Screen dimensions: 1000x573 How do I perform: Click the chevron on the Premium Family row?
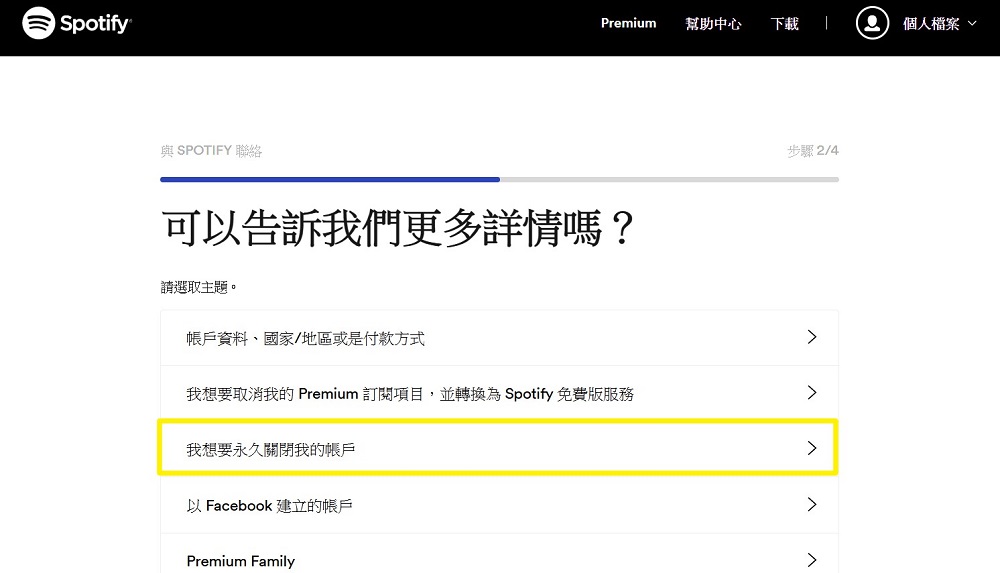[812, 560]
